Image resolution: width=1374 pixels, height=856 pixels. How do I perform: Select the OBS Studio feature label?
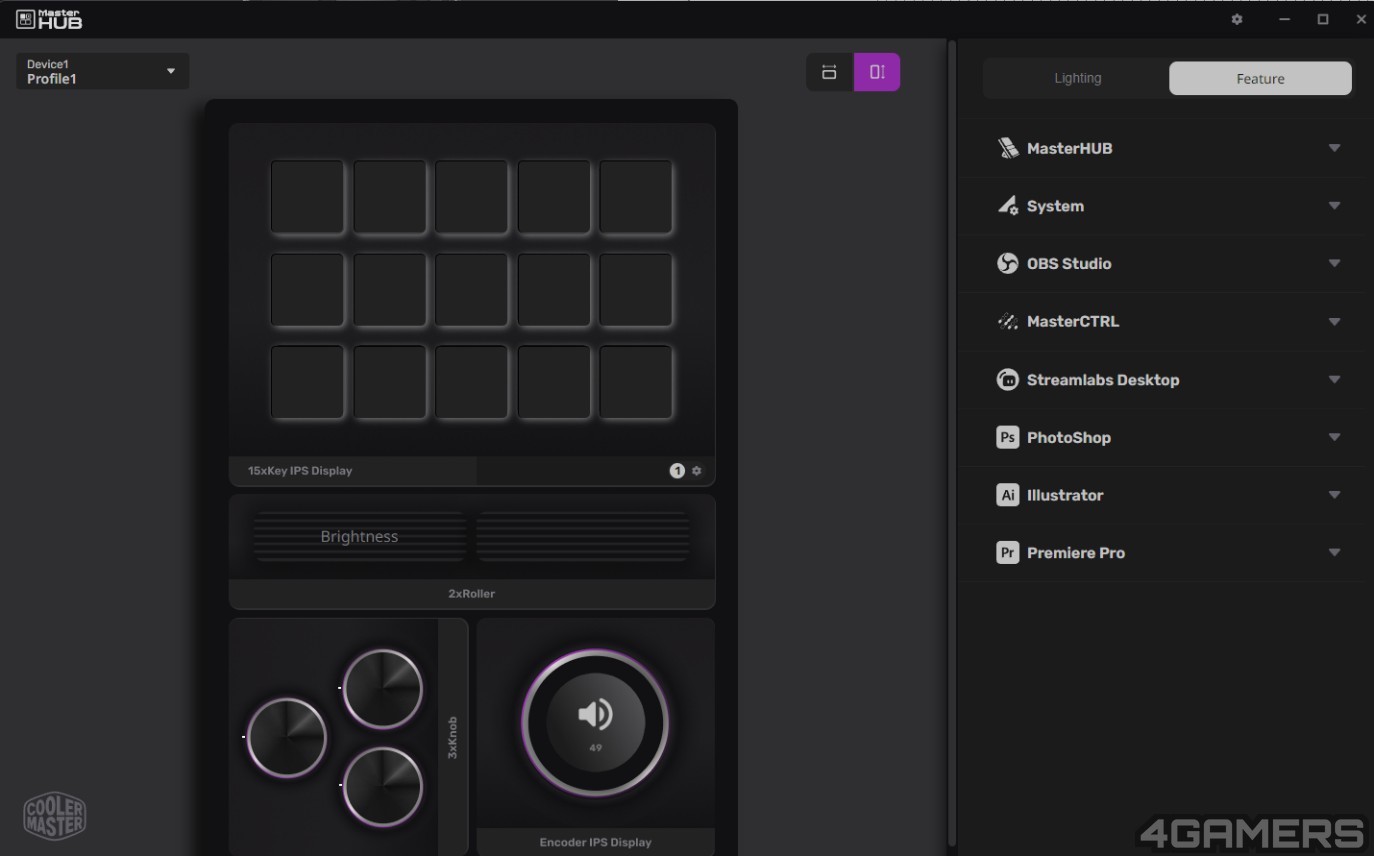tap(1069, 263)
